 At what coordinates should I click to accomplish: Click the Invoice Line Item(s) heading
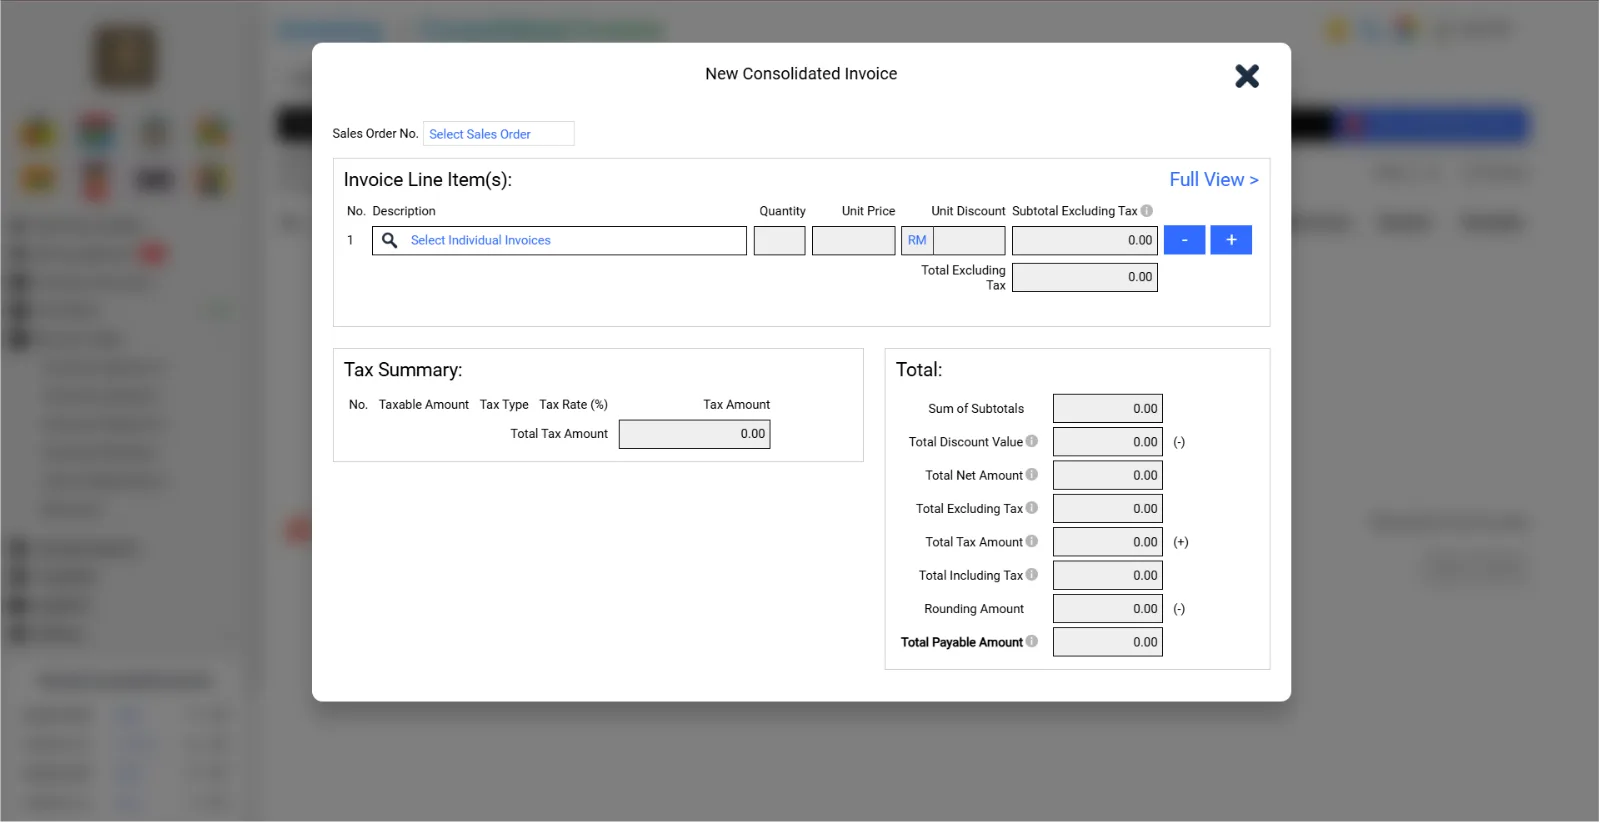point(428,180)
